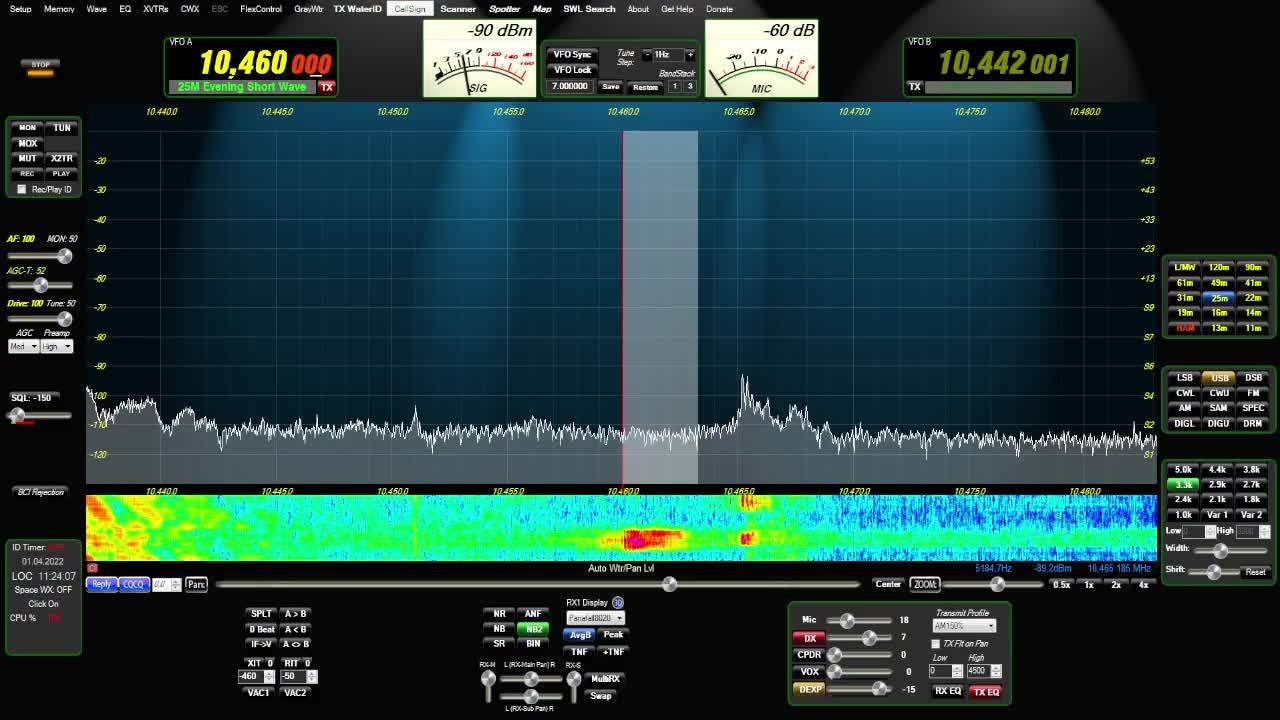Open the AGC mode dropdown
This screenshot has width=1280, height=720.
tap(23, 346)
